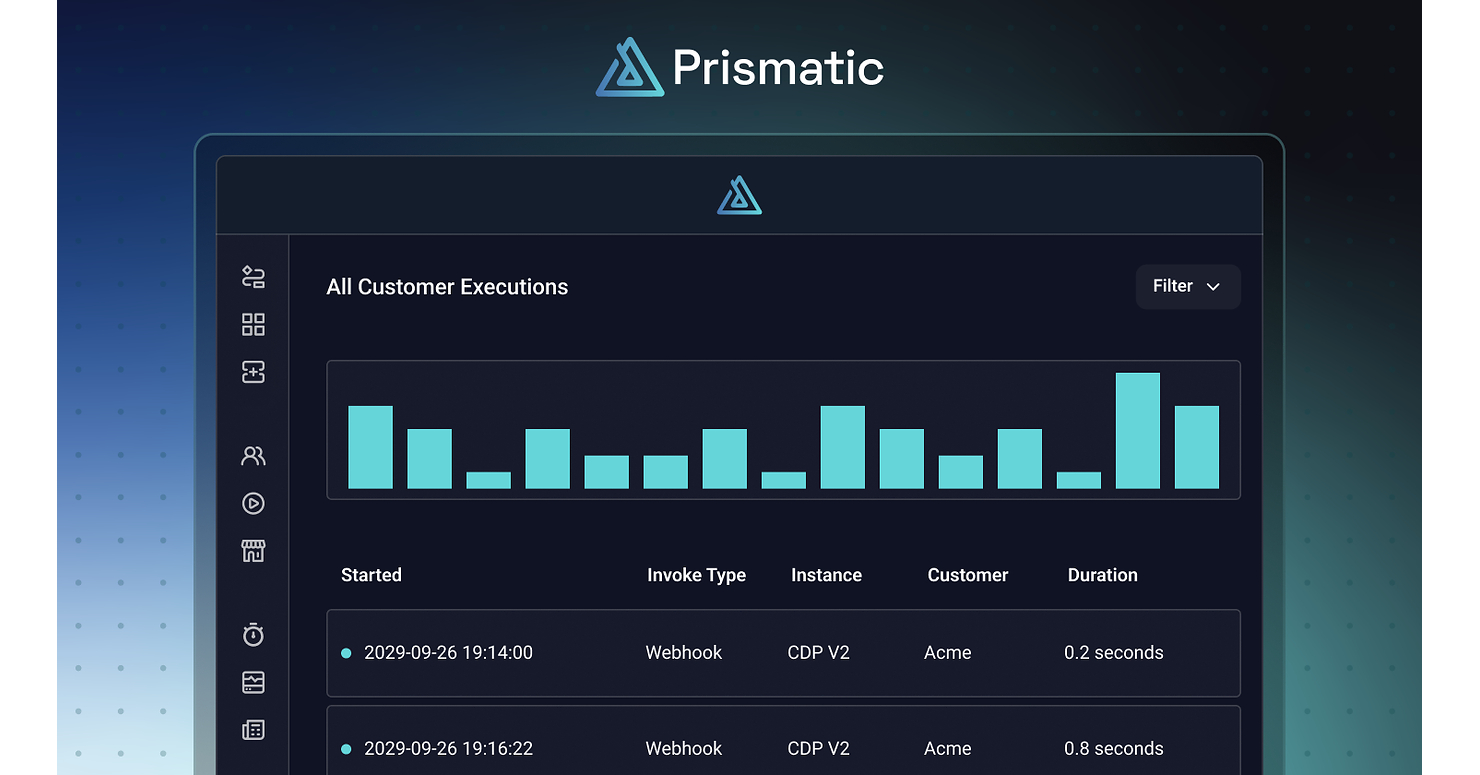The image size is (1480, 775).
Task: Open the storefront marketplace icon in the sidebar
Action: click(x=253, y=551)
